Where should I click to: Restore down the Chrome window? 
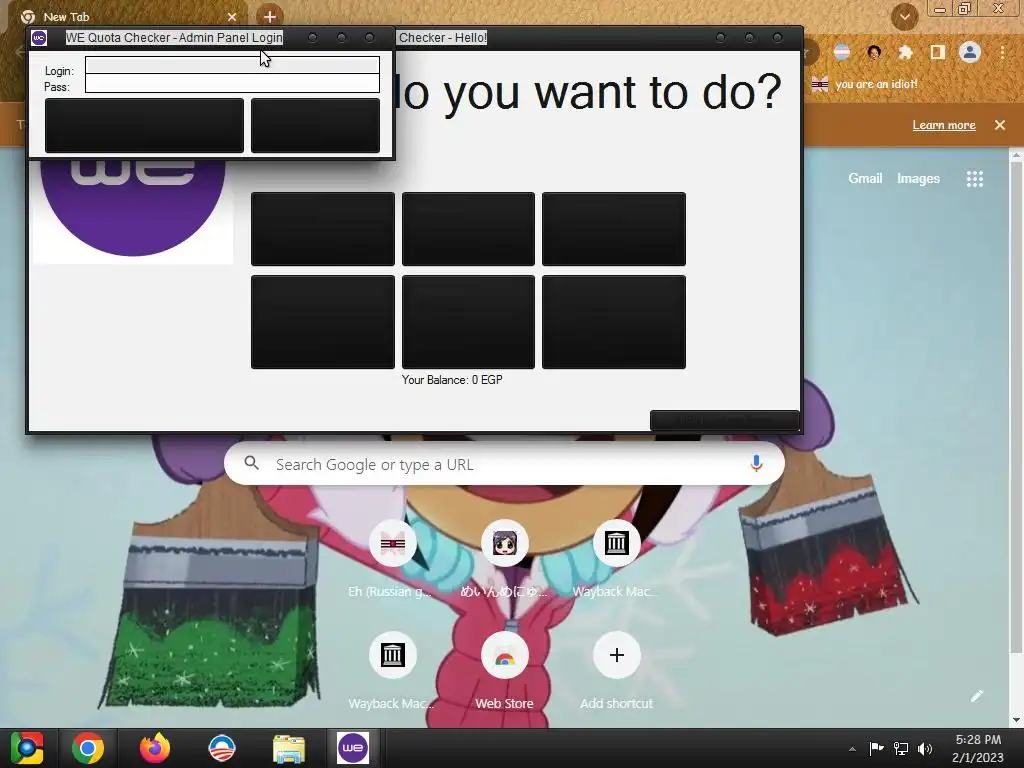[965, 8]
